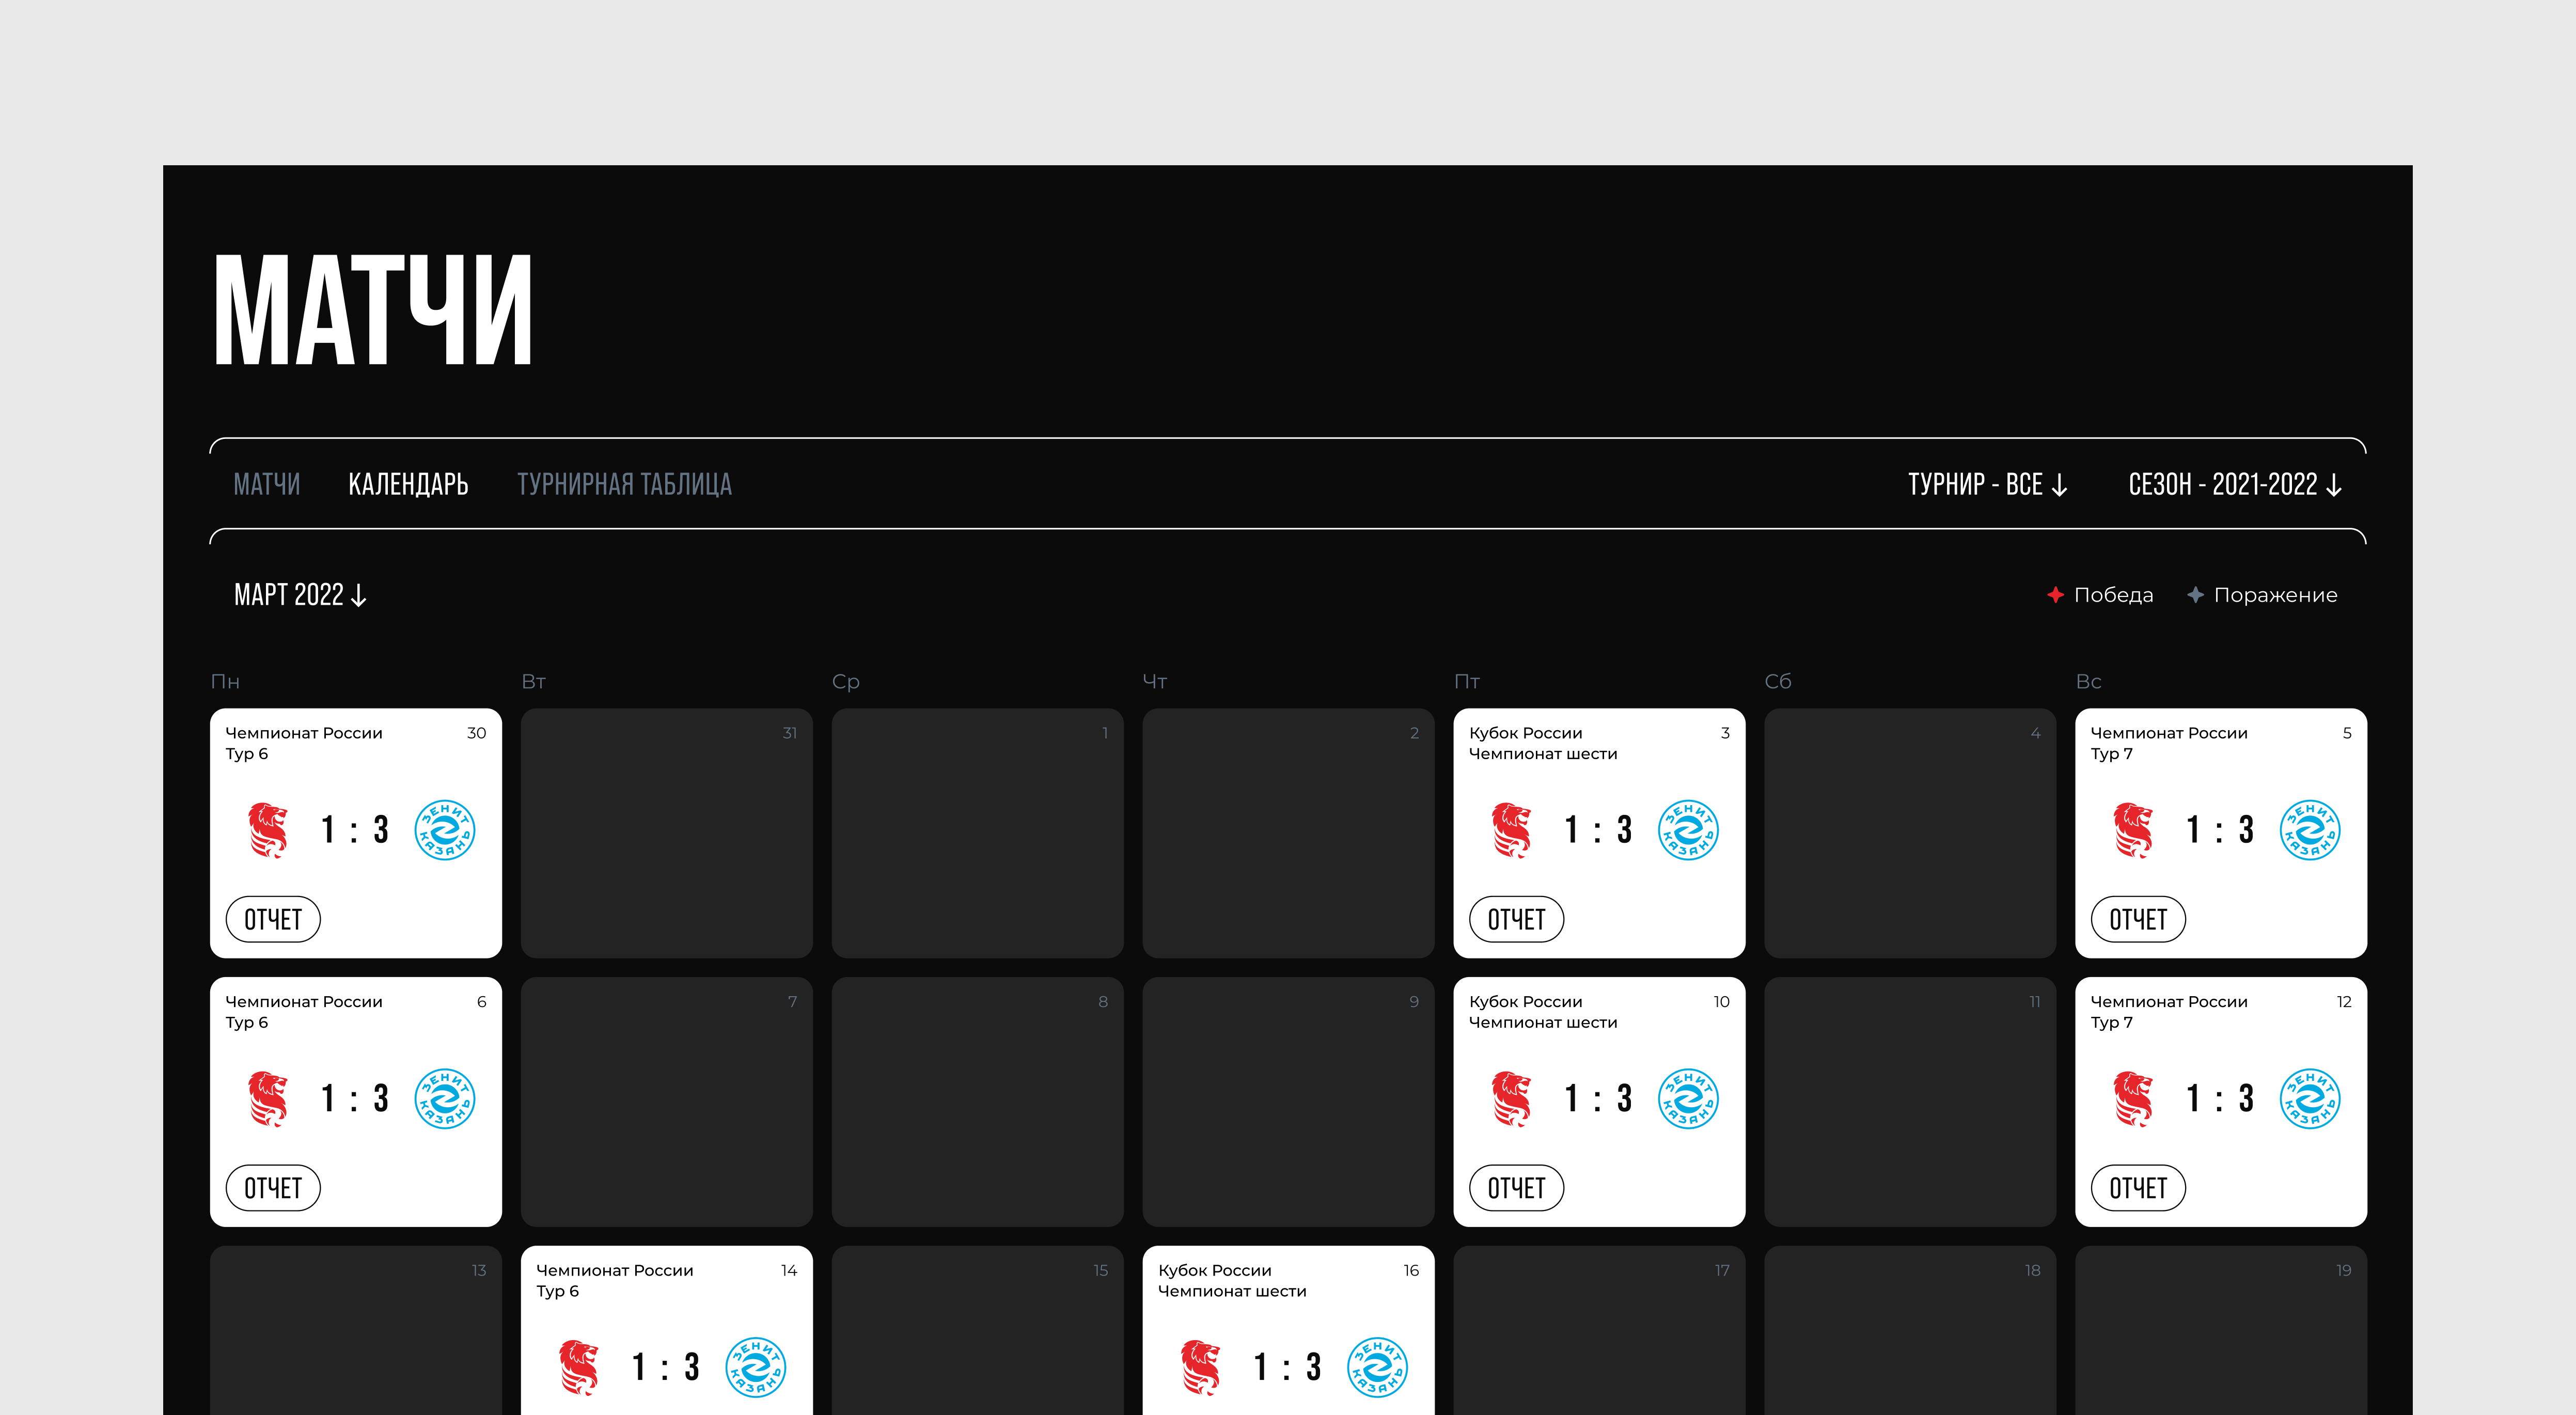This screenshot has height=1415, width=2576.
Task: Click the gray Поражение legend star
Action: click(2195, 595)
